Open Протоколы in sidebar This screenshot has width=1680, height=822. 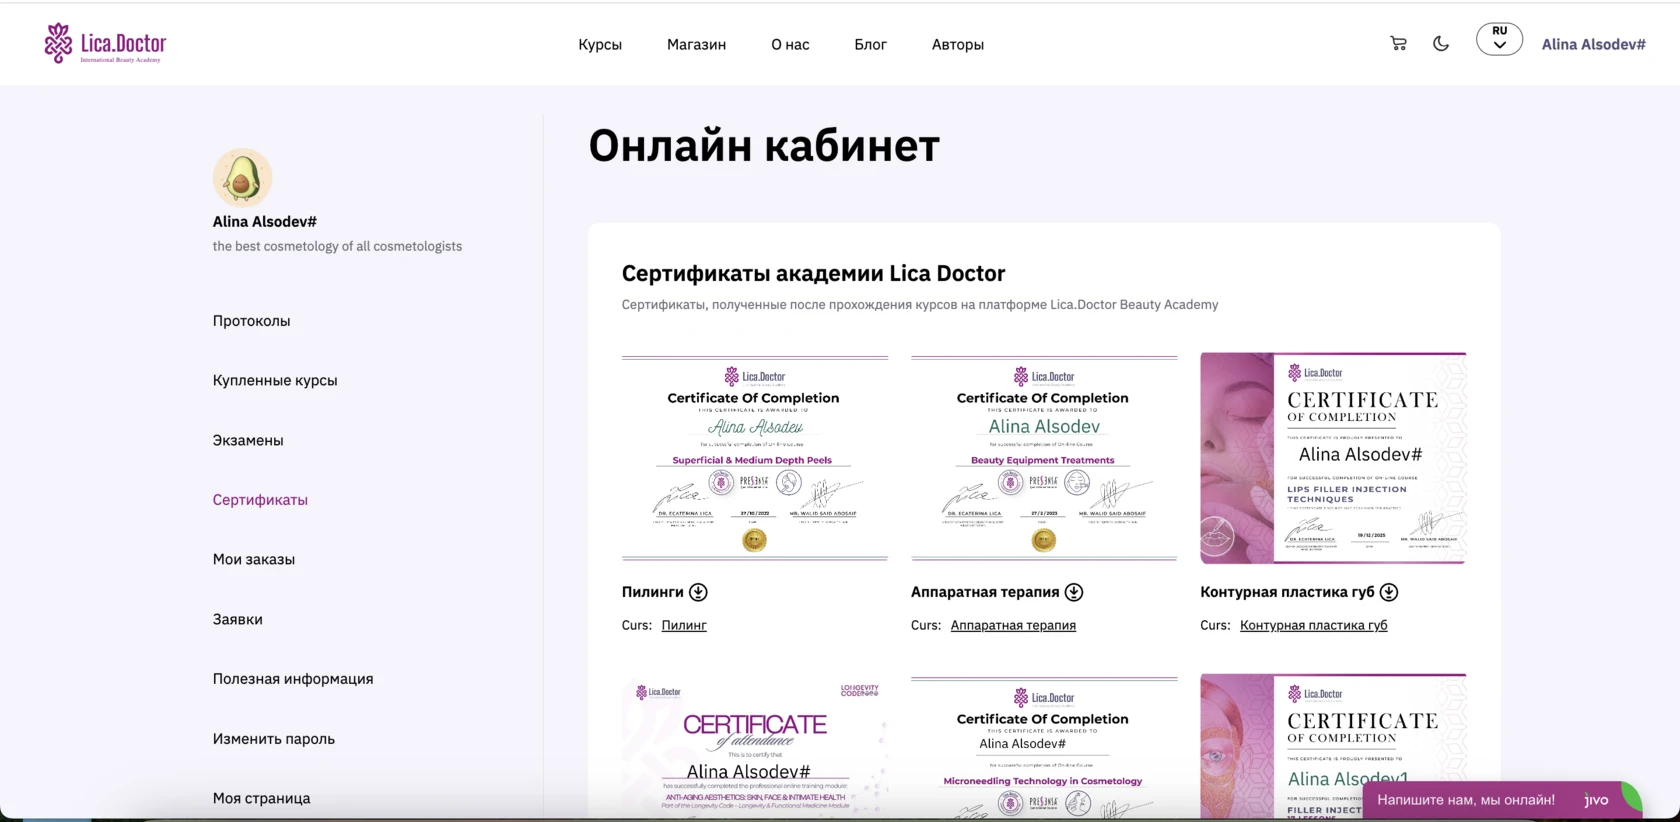(251, 321)
